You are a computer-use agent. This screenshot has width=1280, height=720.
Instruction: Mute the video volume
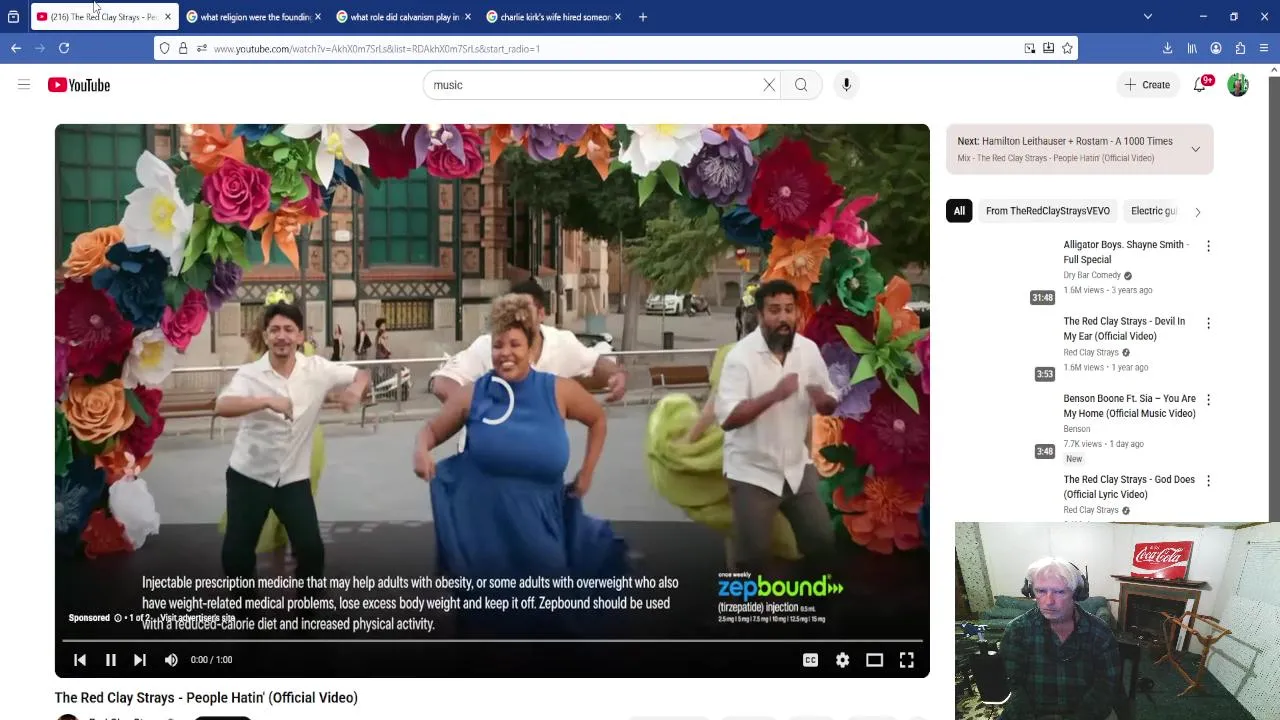pyautogui.click(x=171, y=660)
